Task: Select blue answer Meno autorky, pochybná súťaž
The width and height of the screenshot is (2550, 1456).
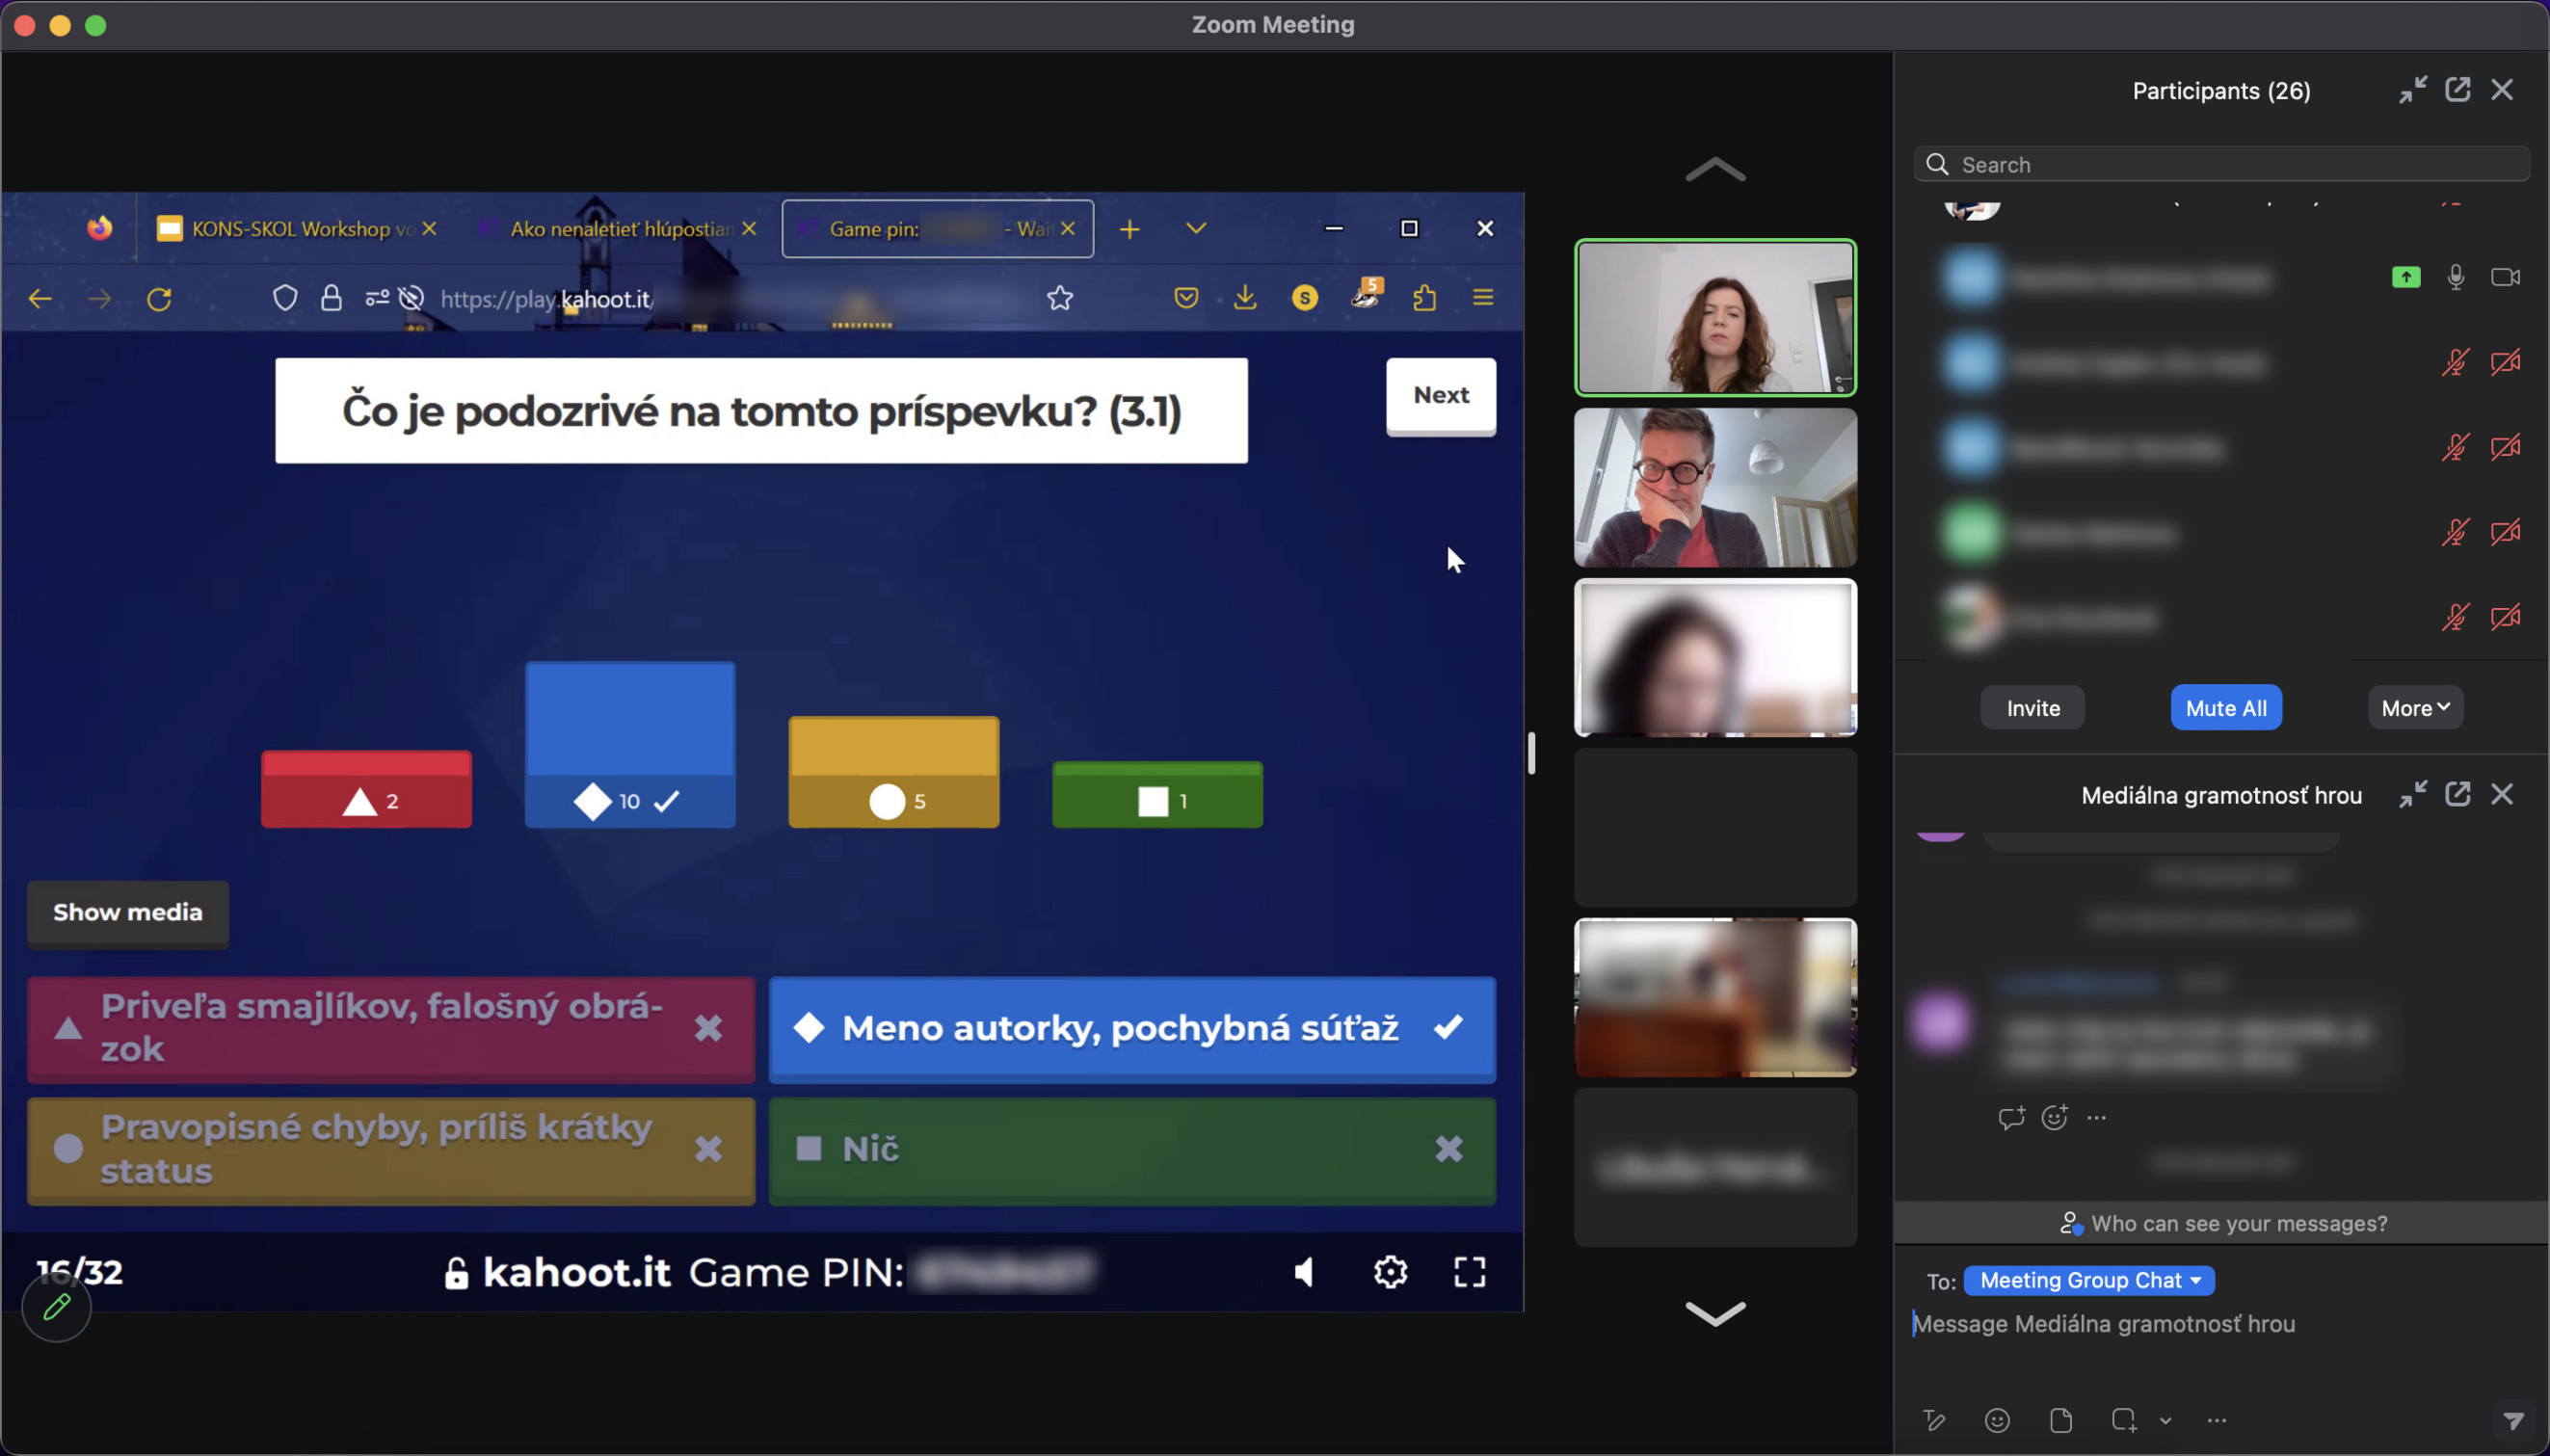Action: 1132,1028
